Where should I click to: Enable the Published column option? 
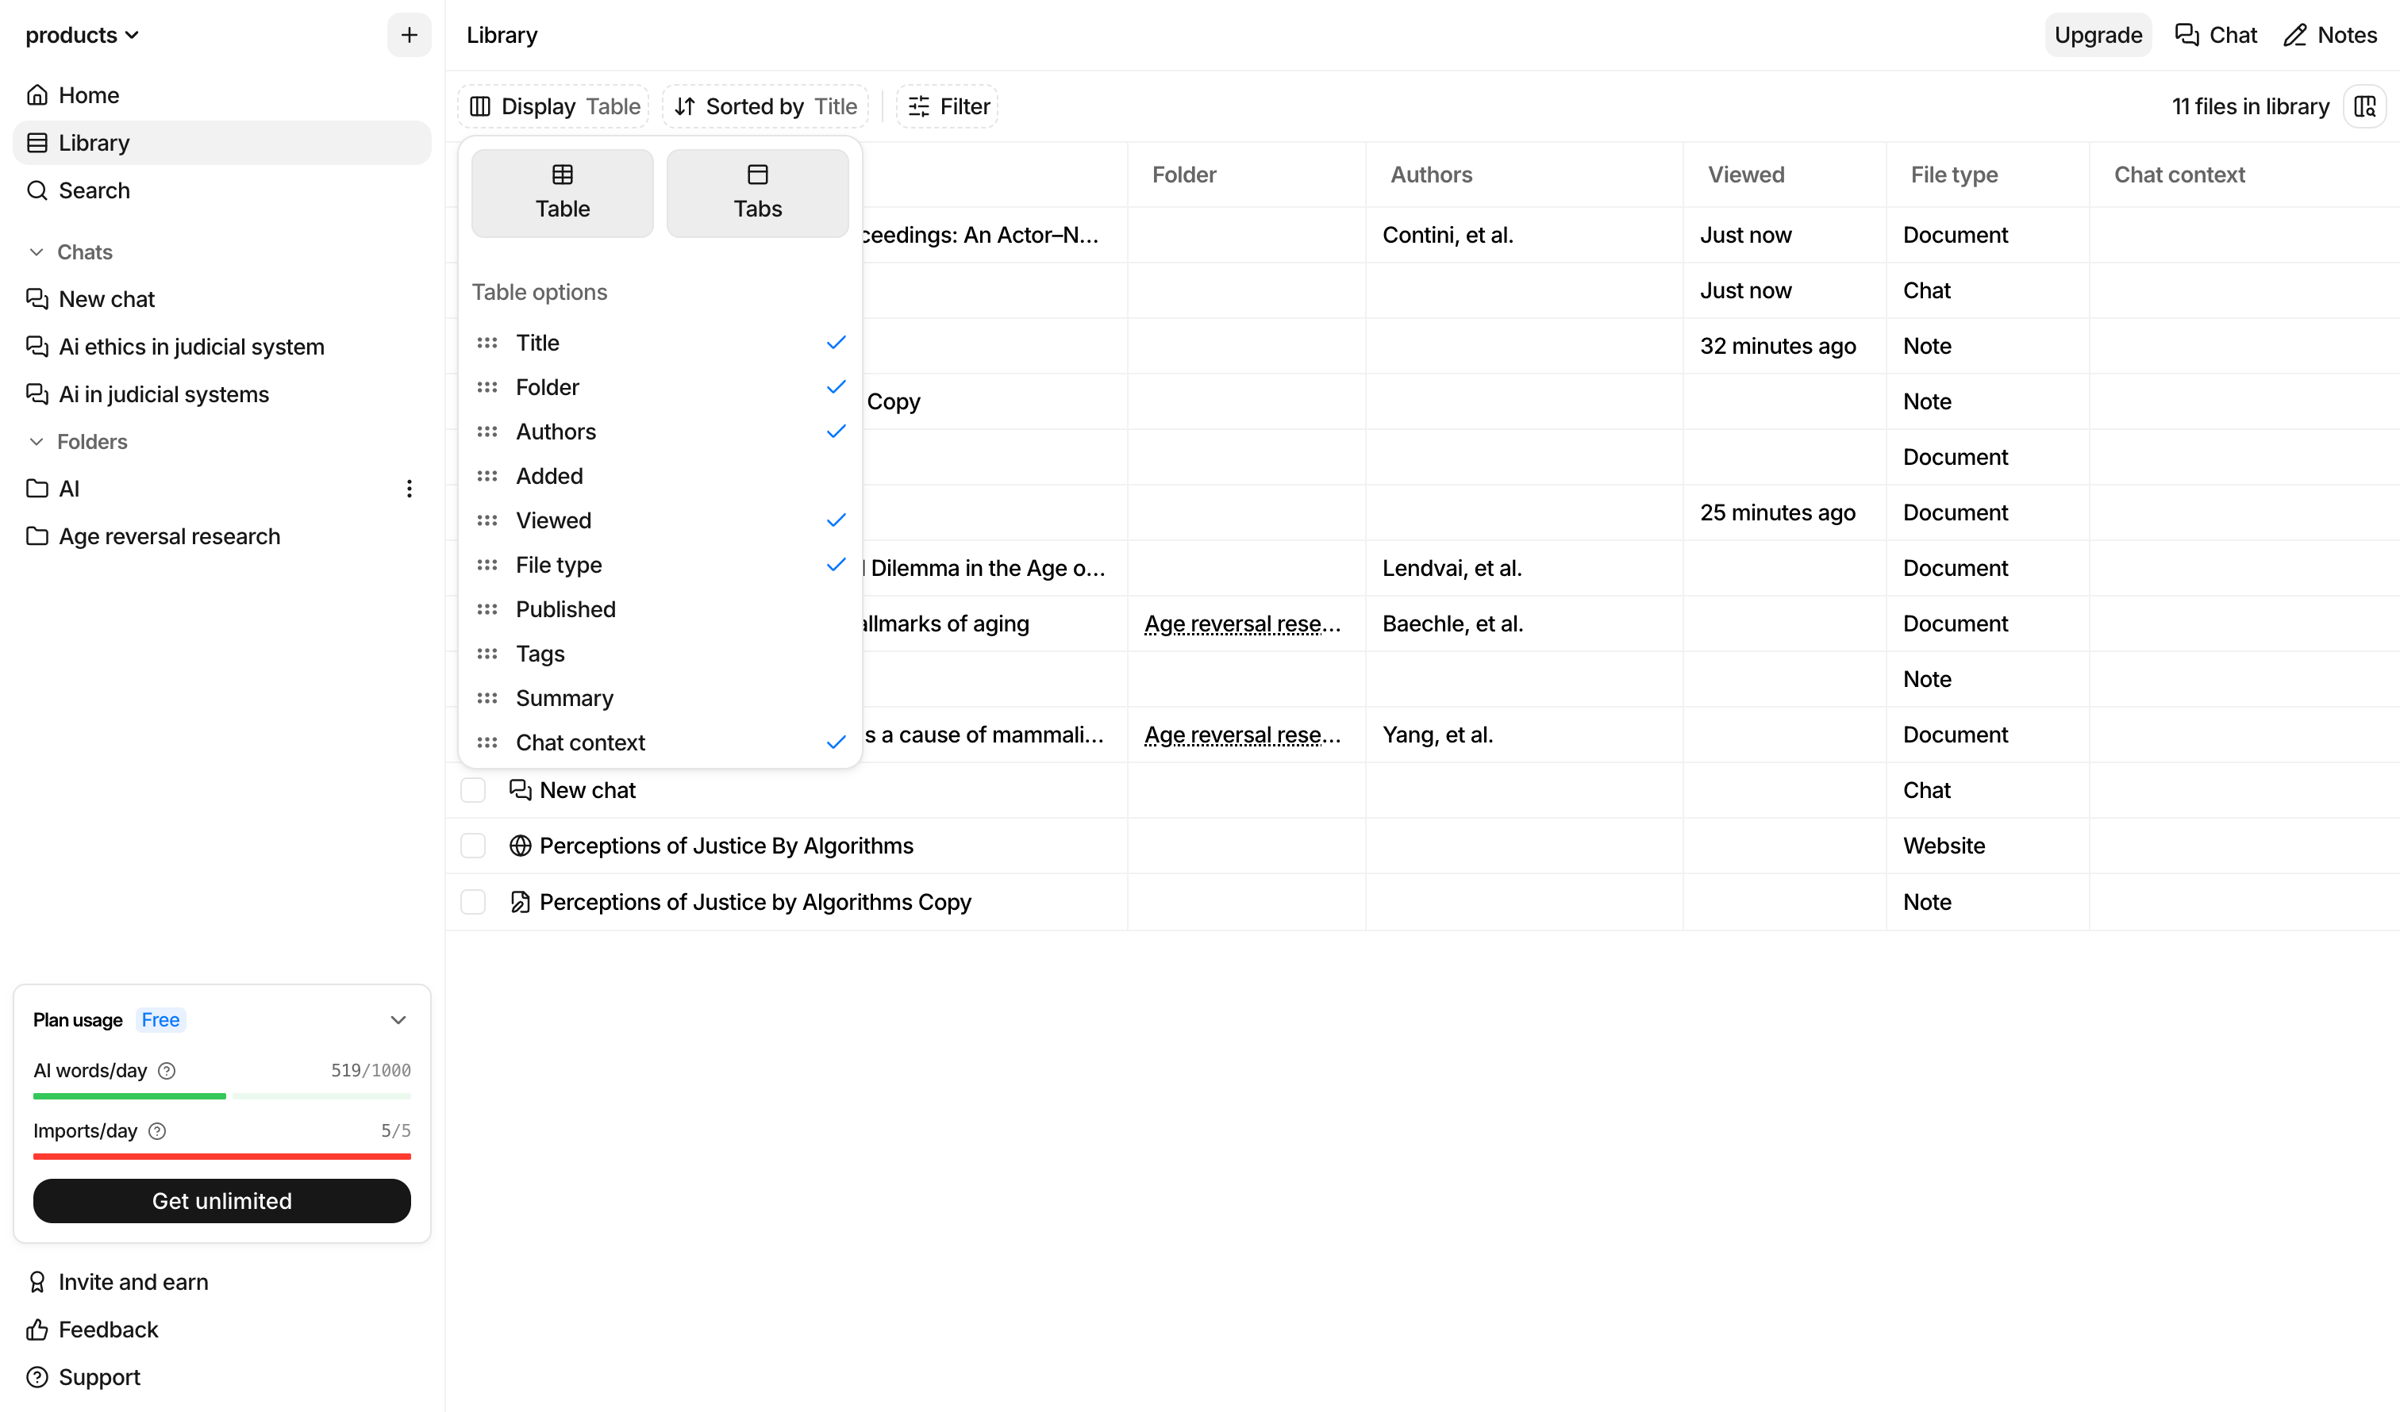(x=660, y=609)
